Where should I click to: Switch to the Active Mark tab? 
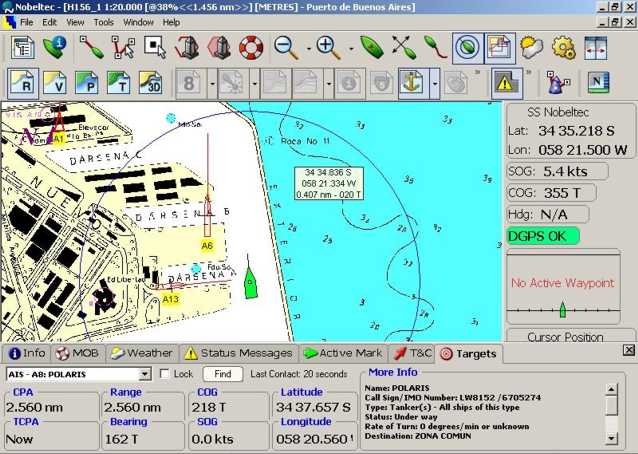[343, 353]
